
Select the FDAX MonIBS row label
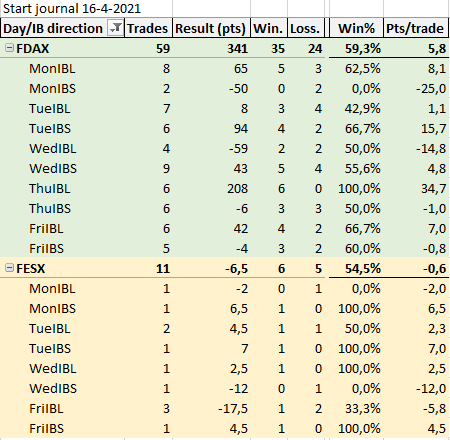click(x=52, y=89)
